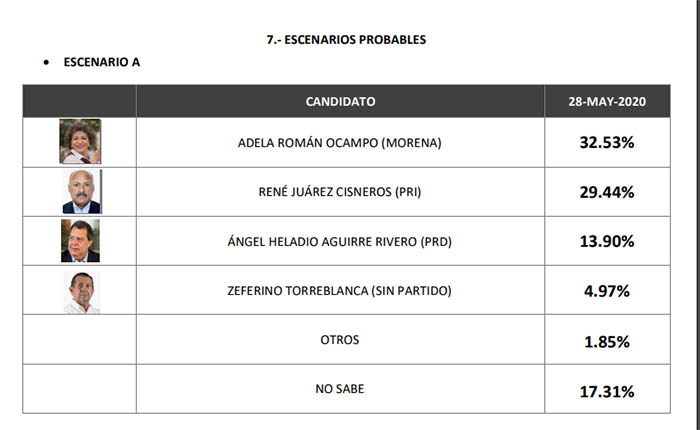Select the 4.97% value

(607, 291)
